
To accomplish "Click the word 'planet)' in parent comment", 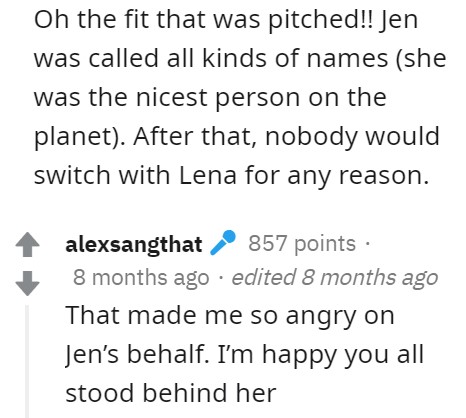I will coord(78,137).
